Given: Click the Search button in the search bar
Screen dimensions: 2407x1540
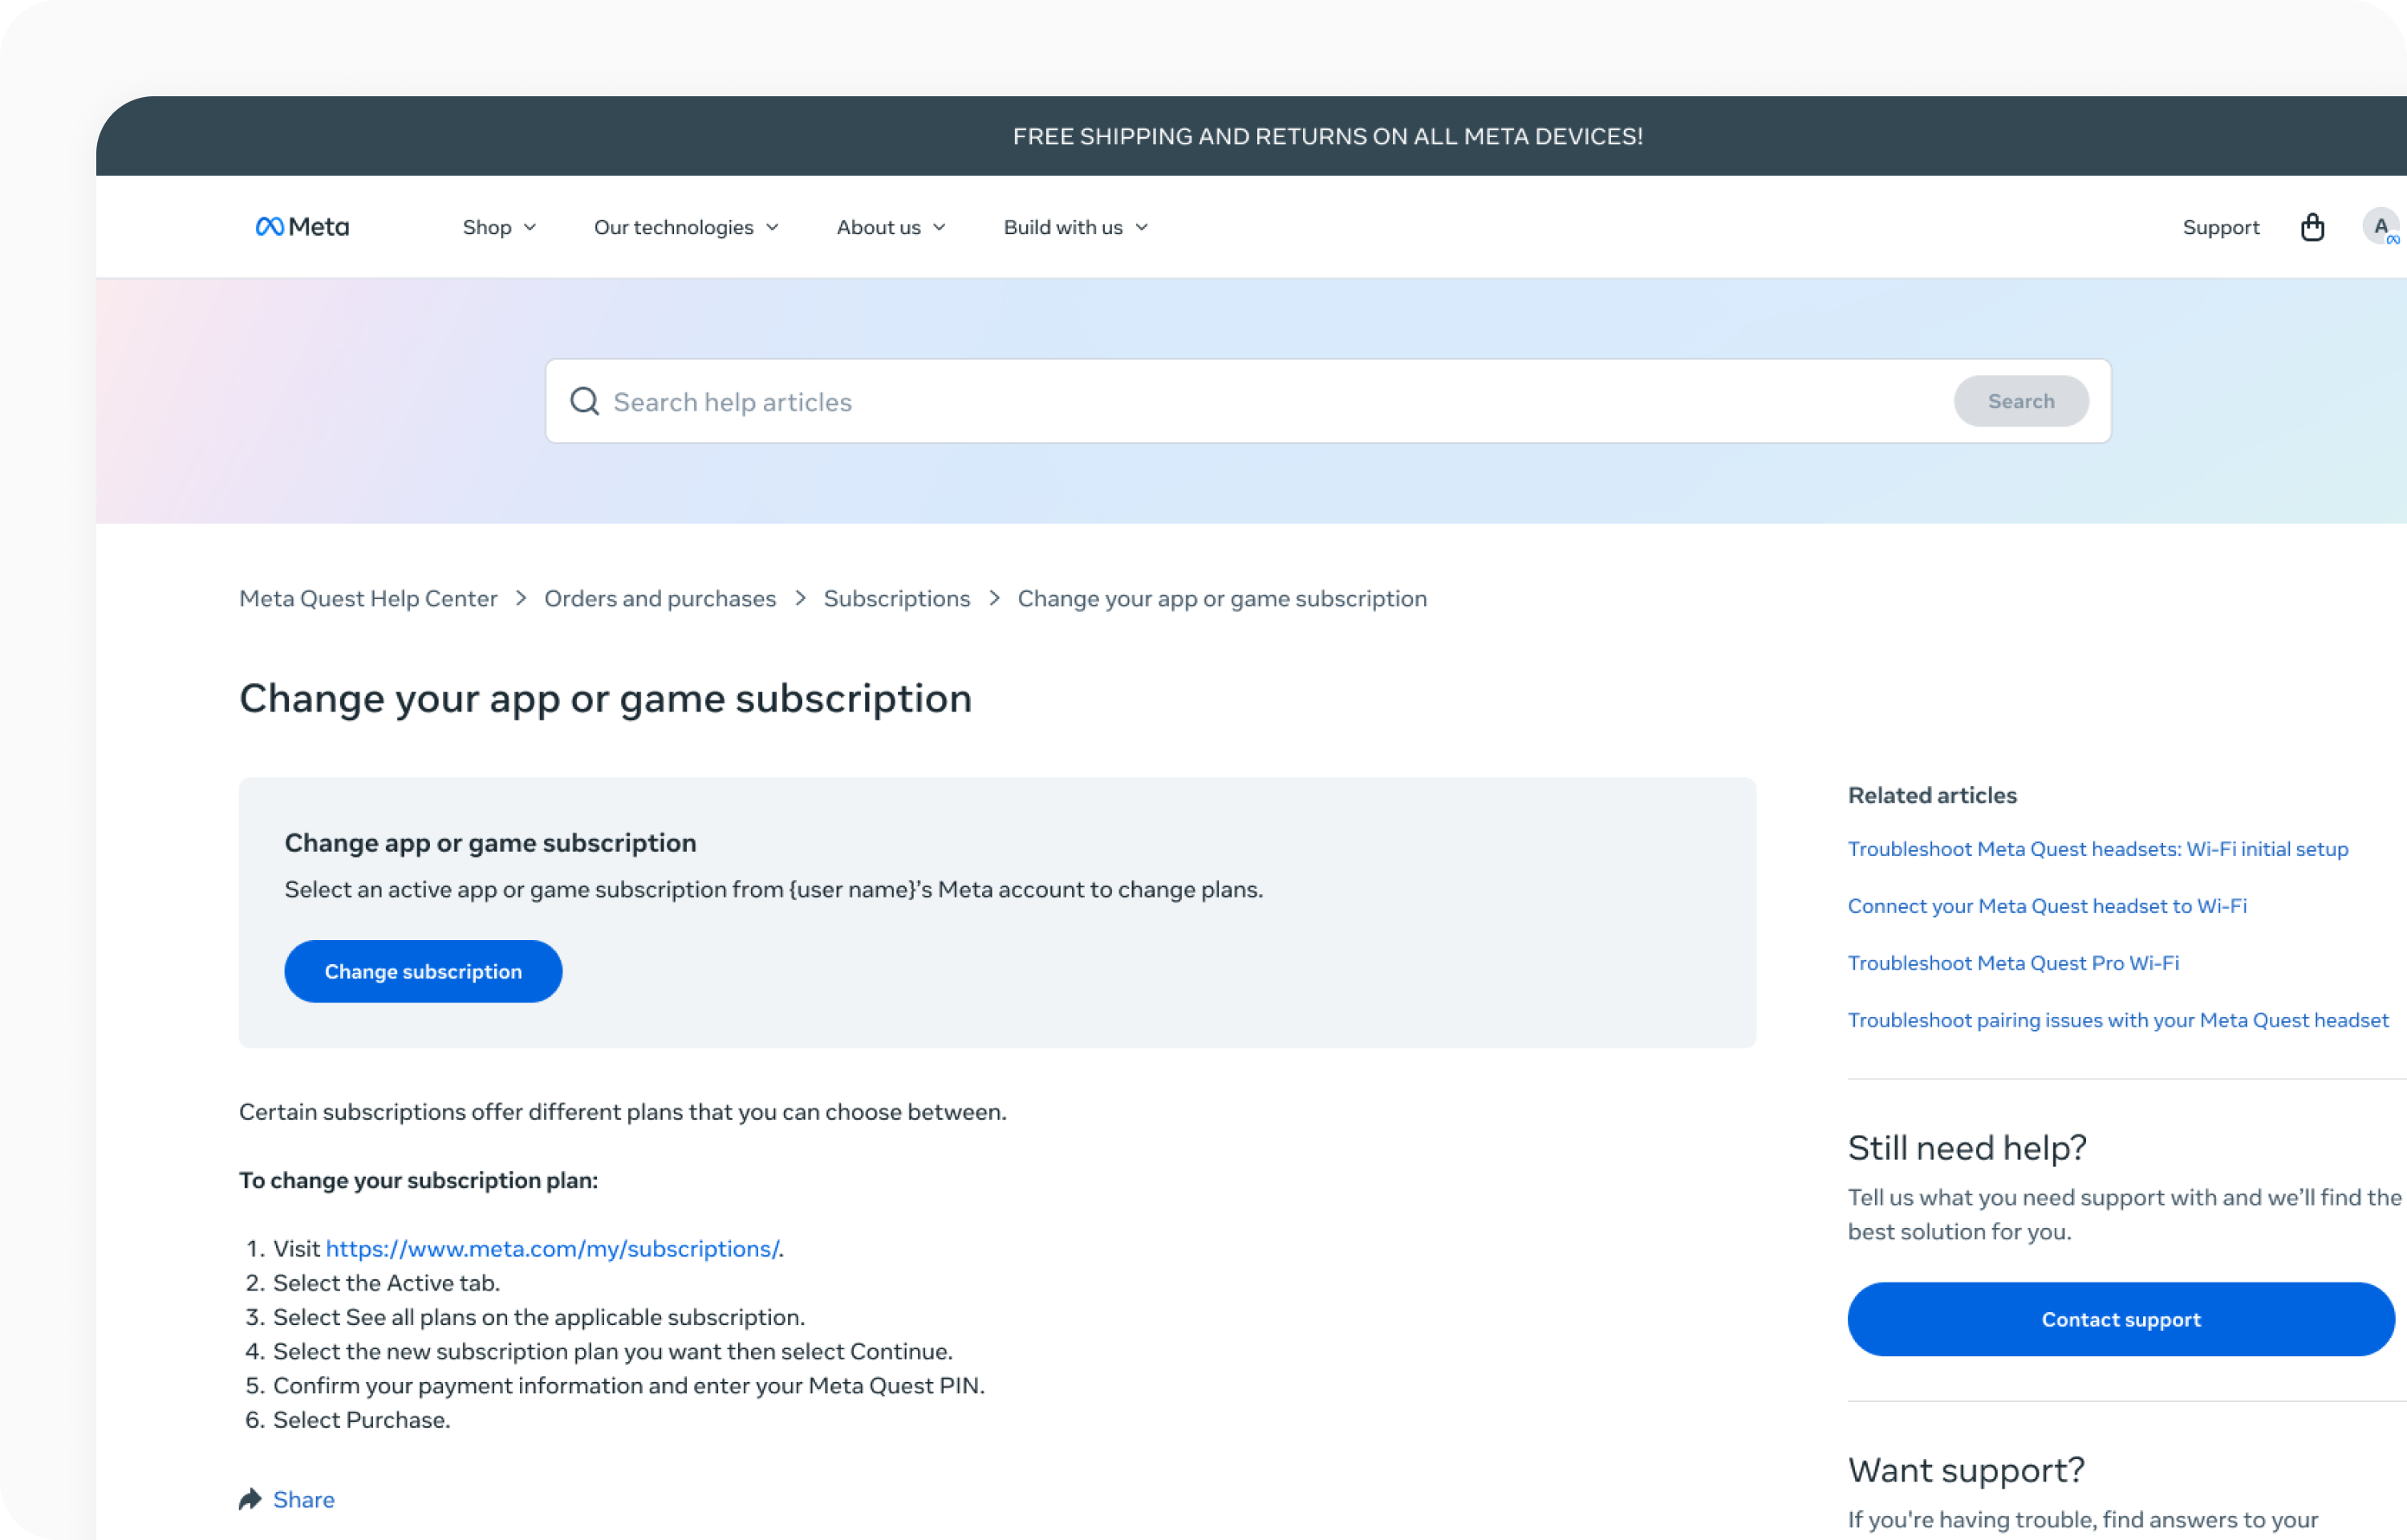Looking at the screenshot, I should pos(2020,400).
